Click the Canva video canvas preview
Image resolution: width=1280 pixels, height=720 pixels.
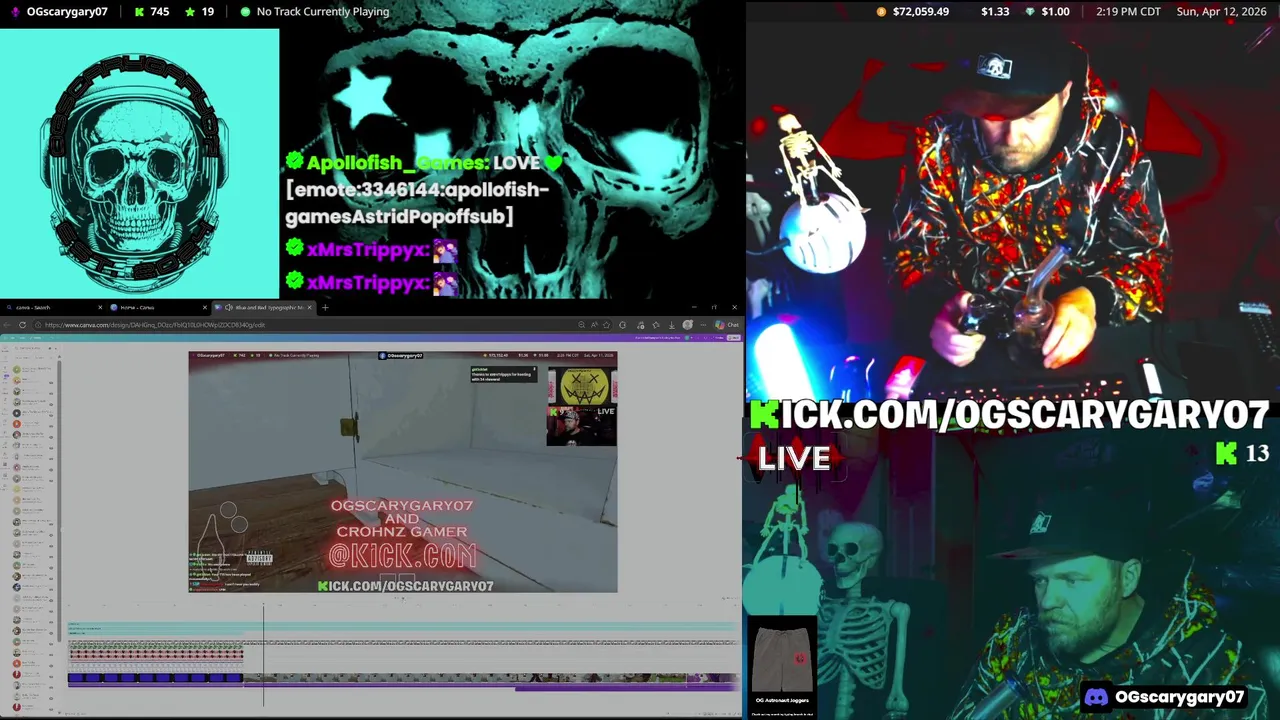pos(403,472)
